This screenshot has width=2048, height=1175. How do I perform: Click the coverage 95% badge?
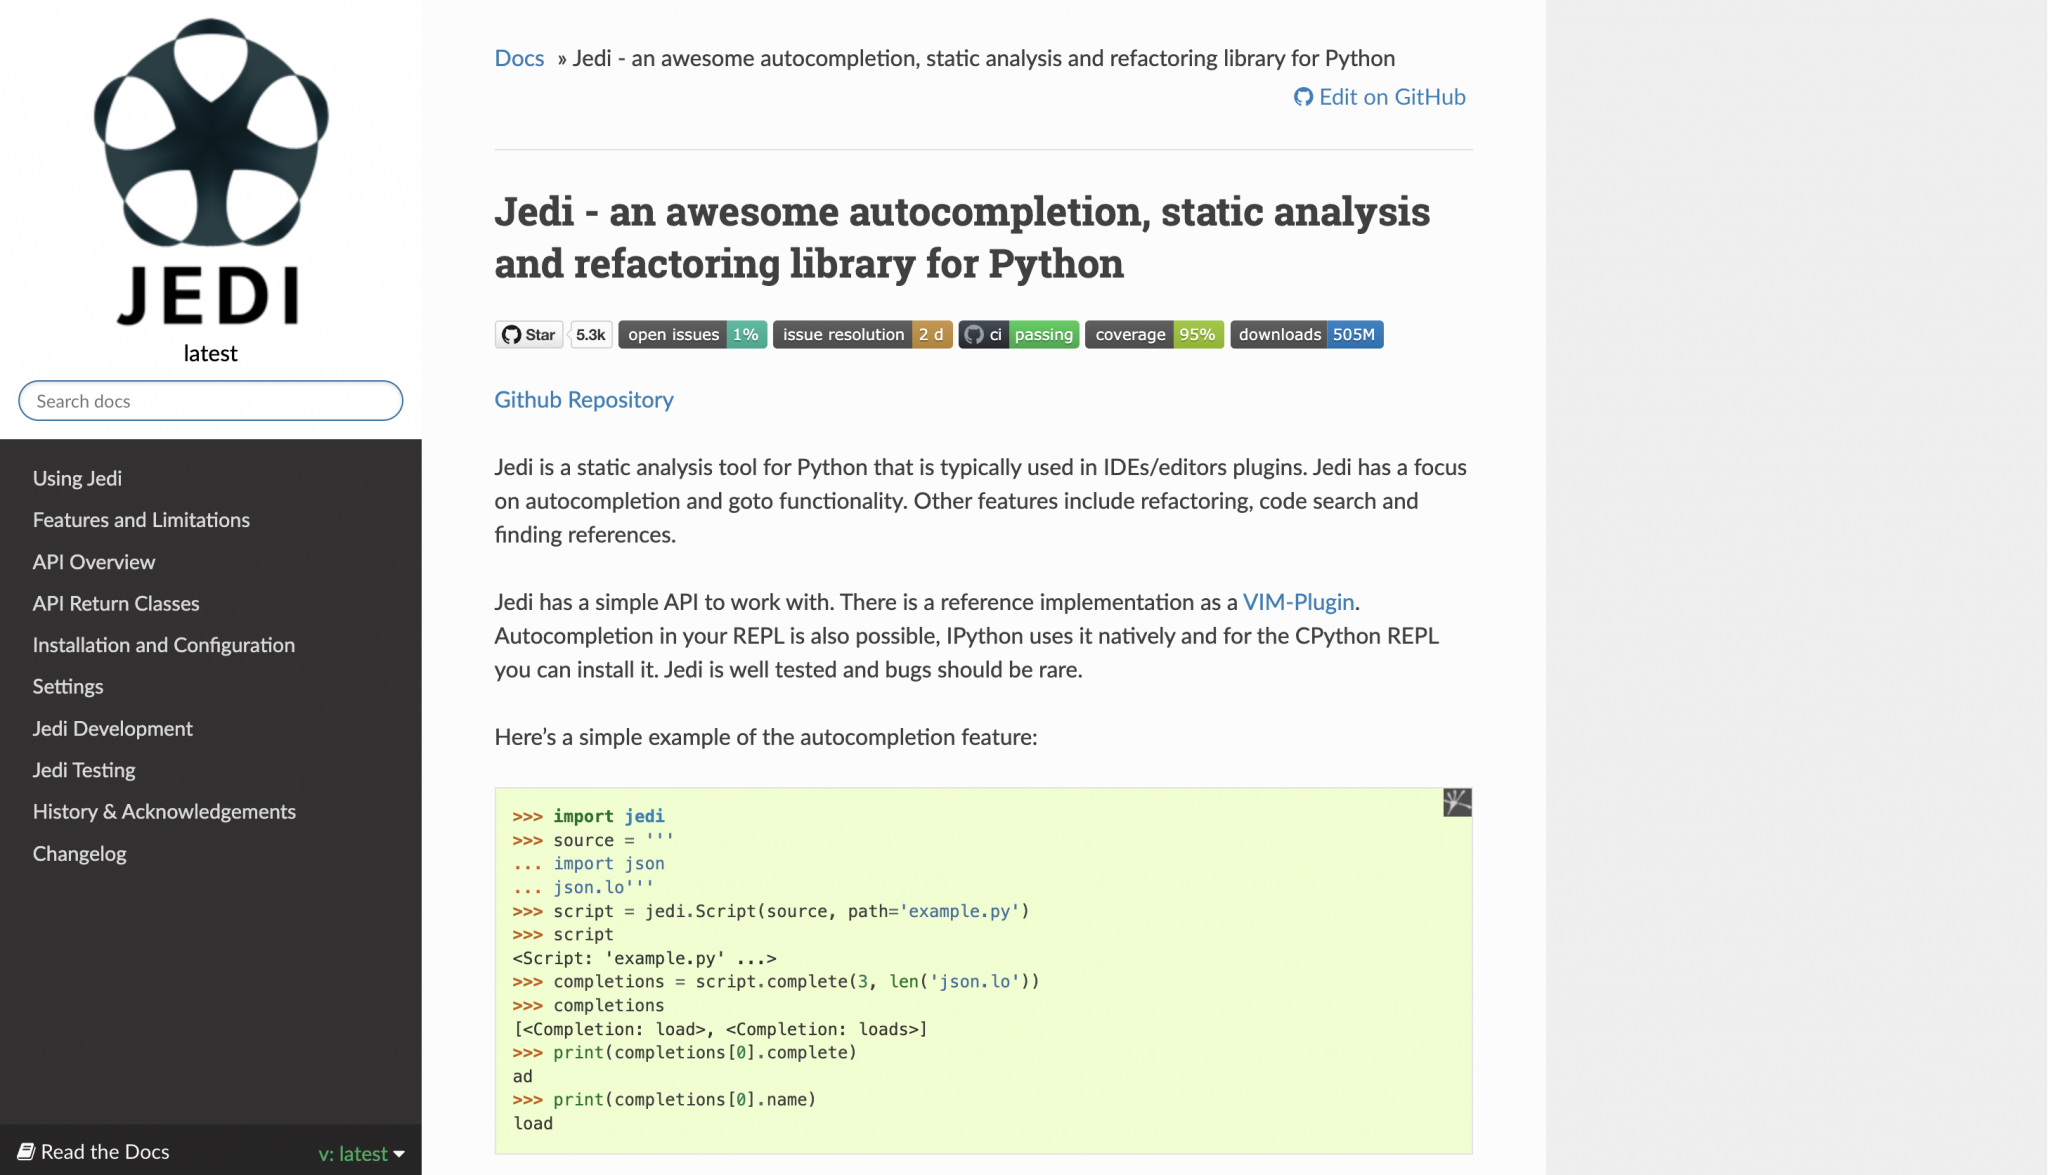point(1154,335)
